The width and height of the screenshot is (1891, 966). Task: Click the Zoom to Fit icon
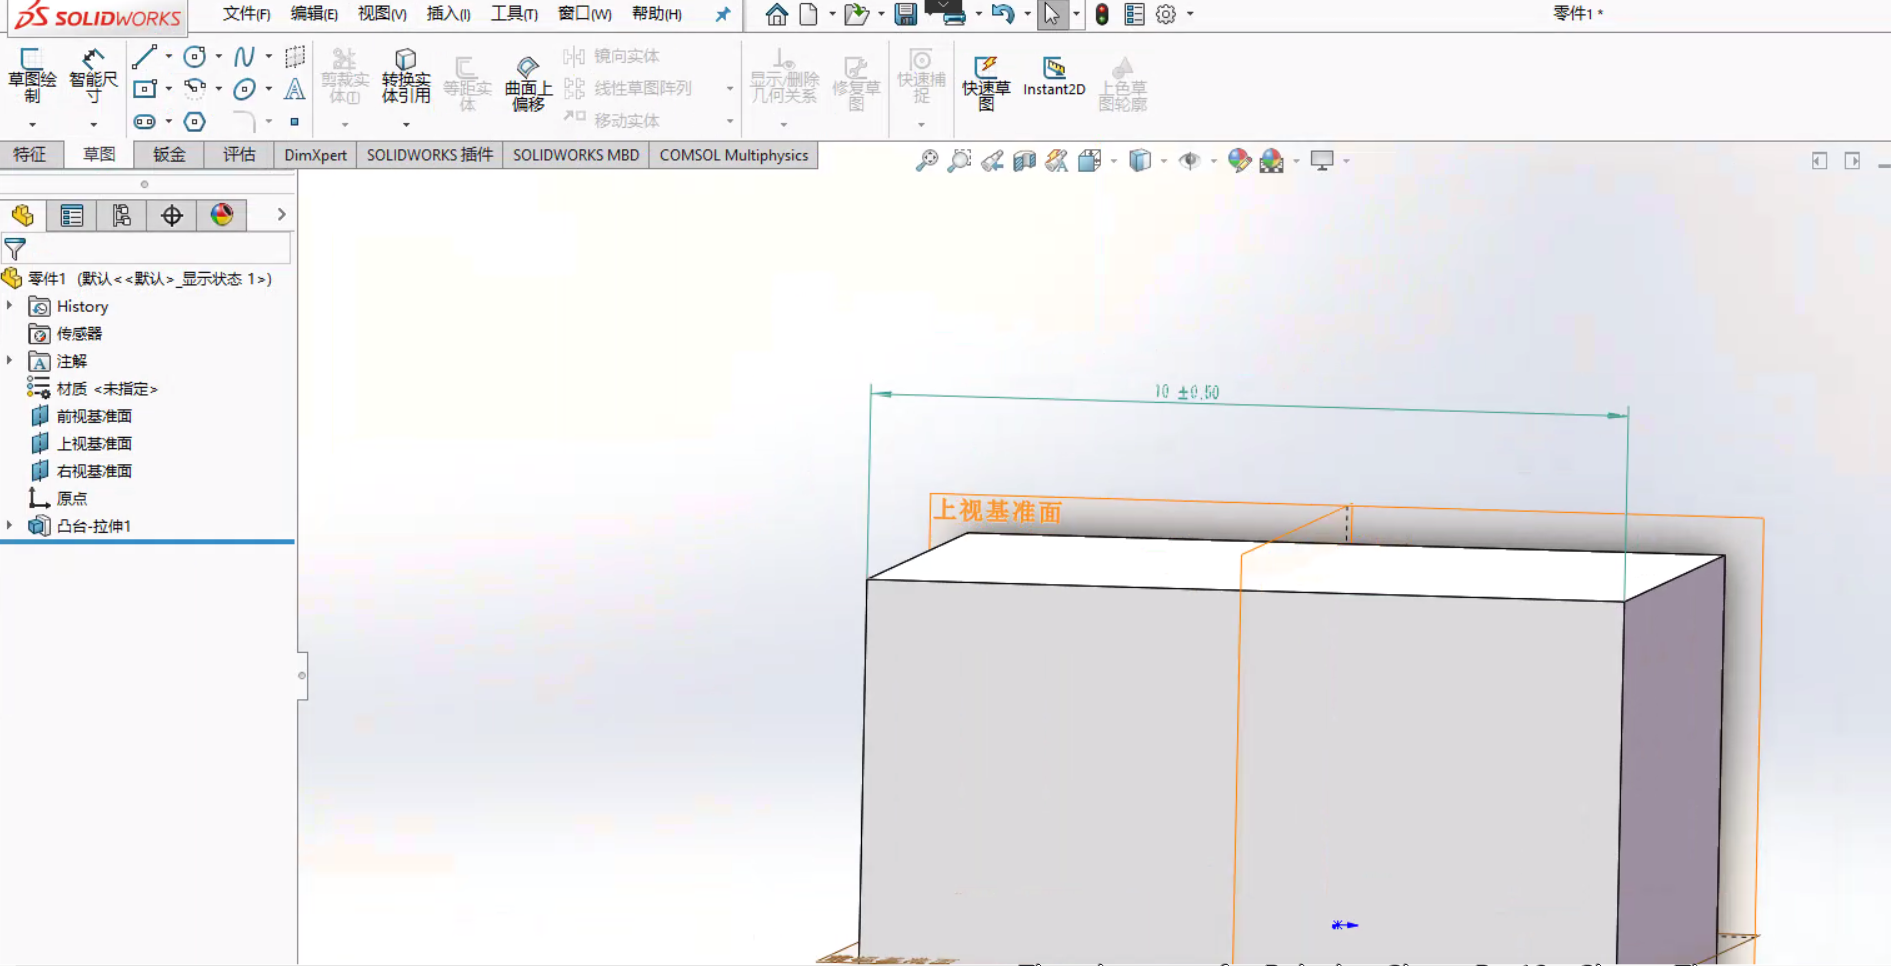(x=927, y=160)
